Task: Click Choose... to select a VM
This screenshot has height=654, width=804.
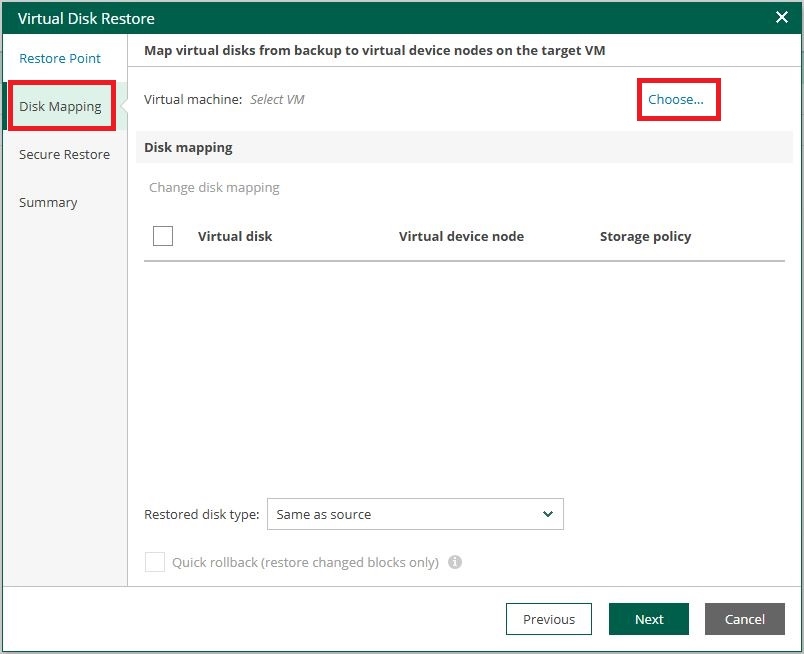Action: (676, 100)
